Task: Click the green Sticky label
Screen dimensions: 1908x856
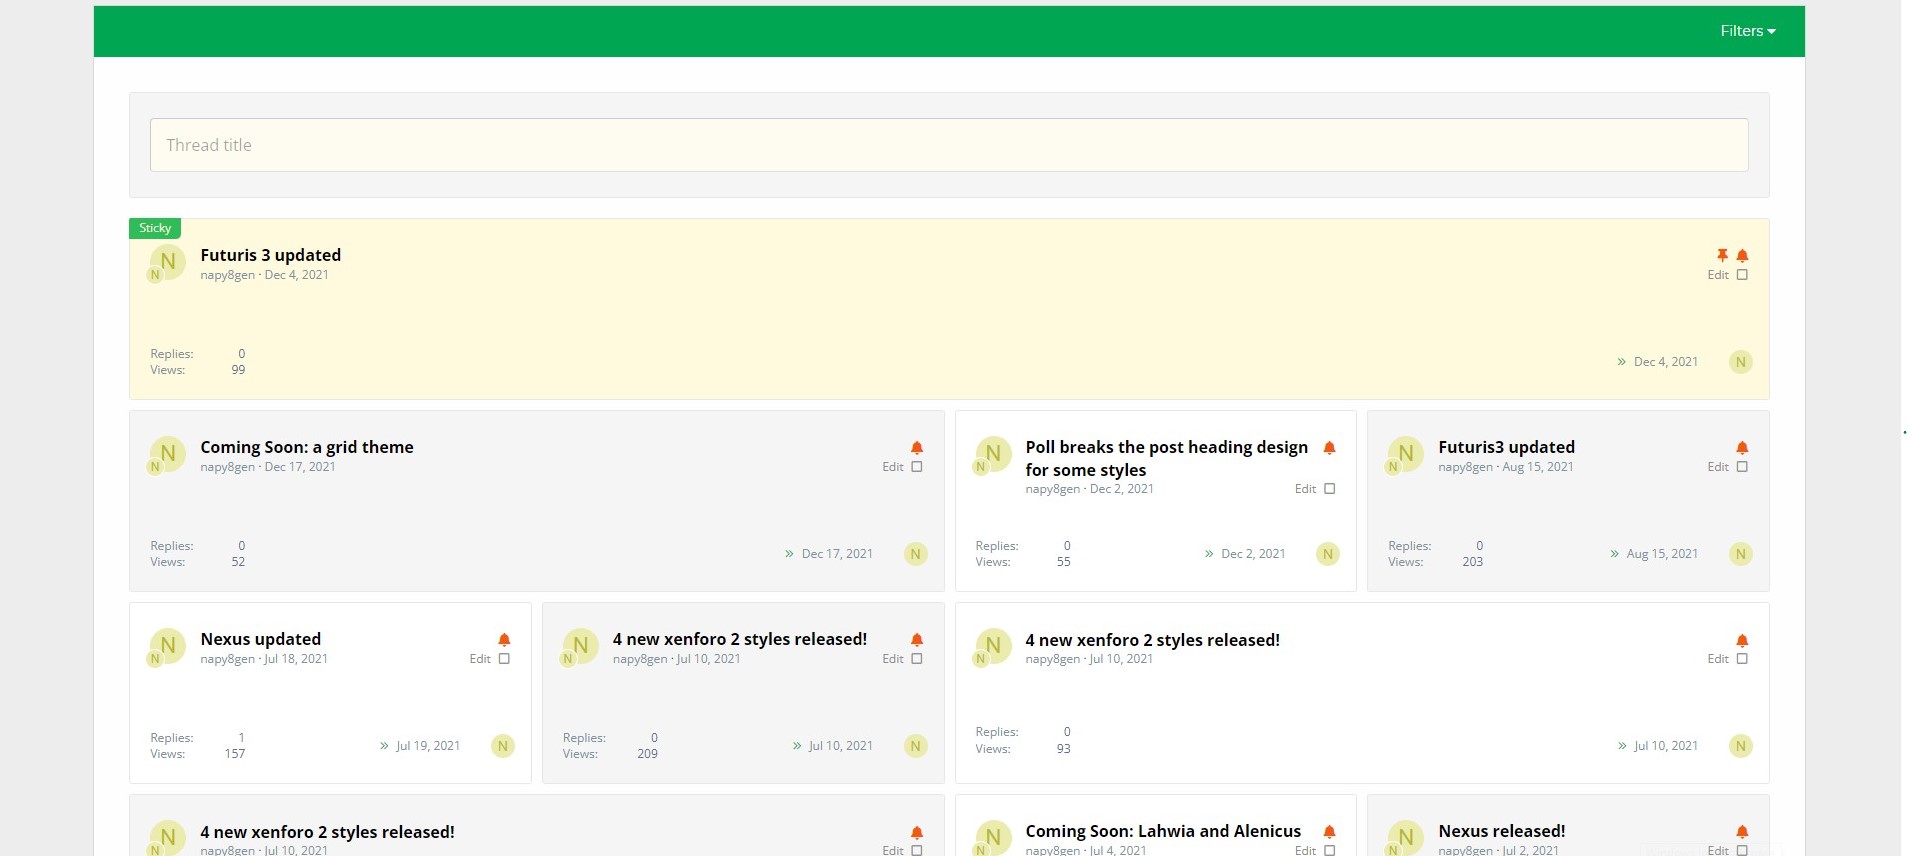Action: [155, 228]
